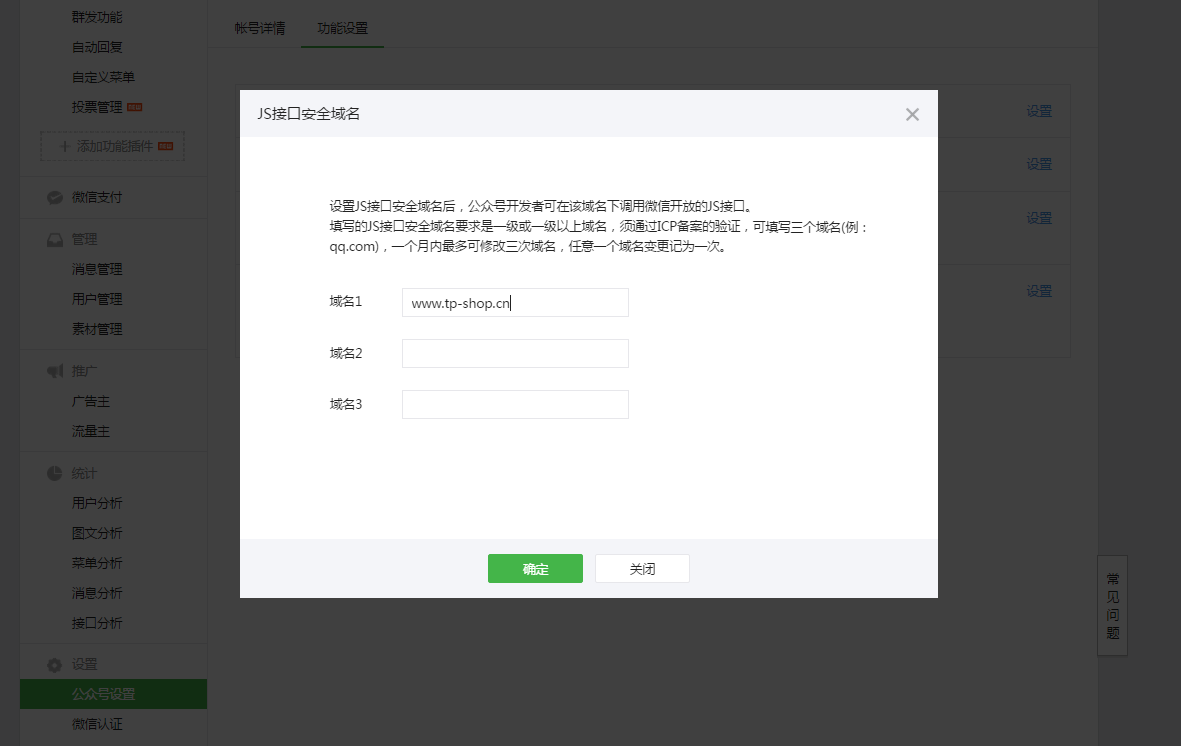This screenshot has height=746, width=1181.
Task: Go to 微信认证 in the sidebar
Action: point(97,724)
